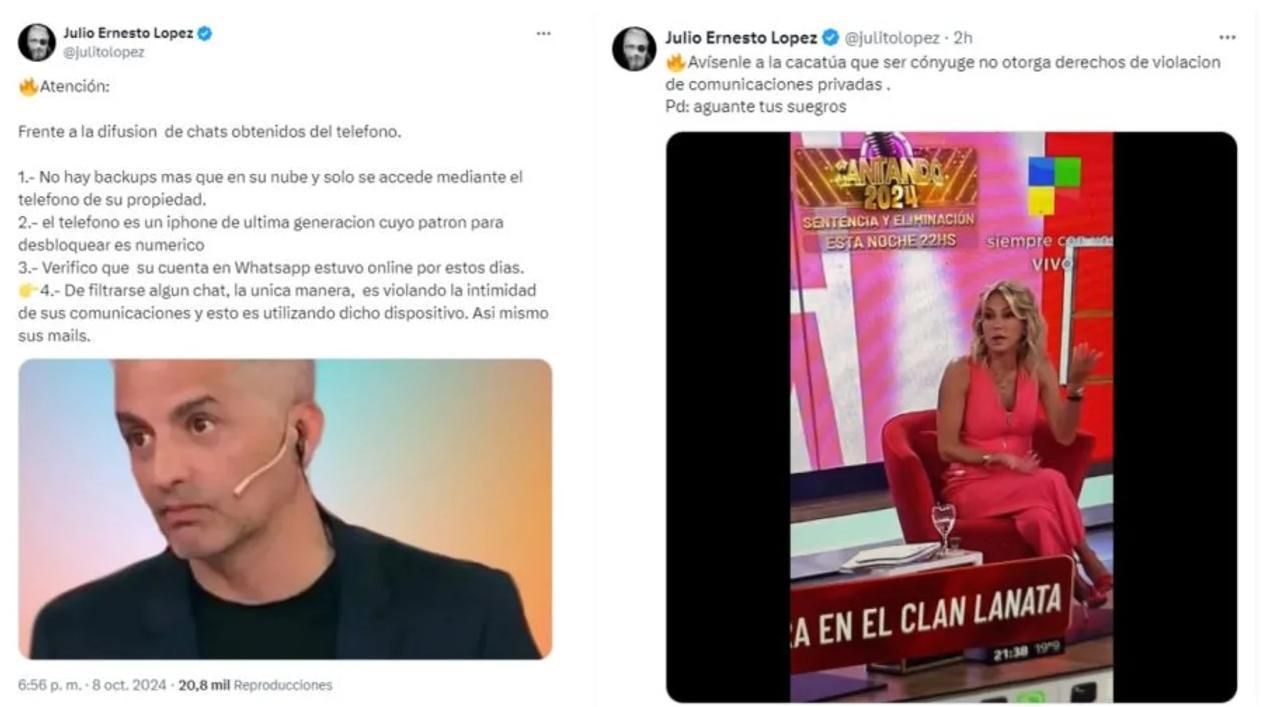Viewport: 1263px width, 707px height.
Task: Play the Cantando 2024 video clip
Action: (x=951, y=417)
